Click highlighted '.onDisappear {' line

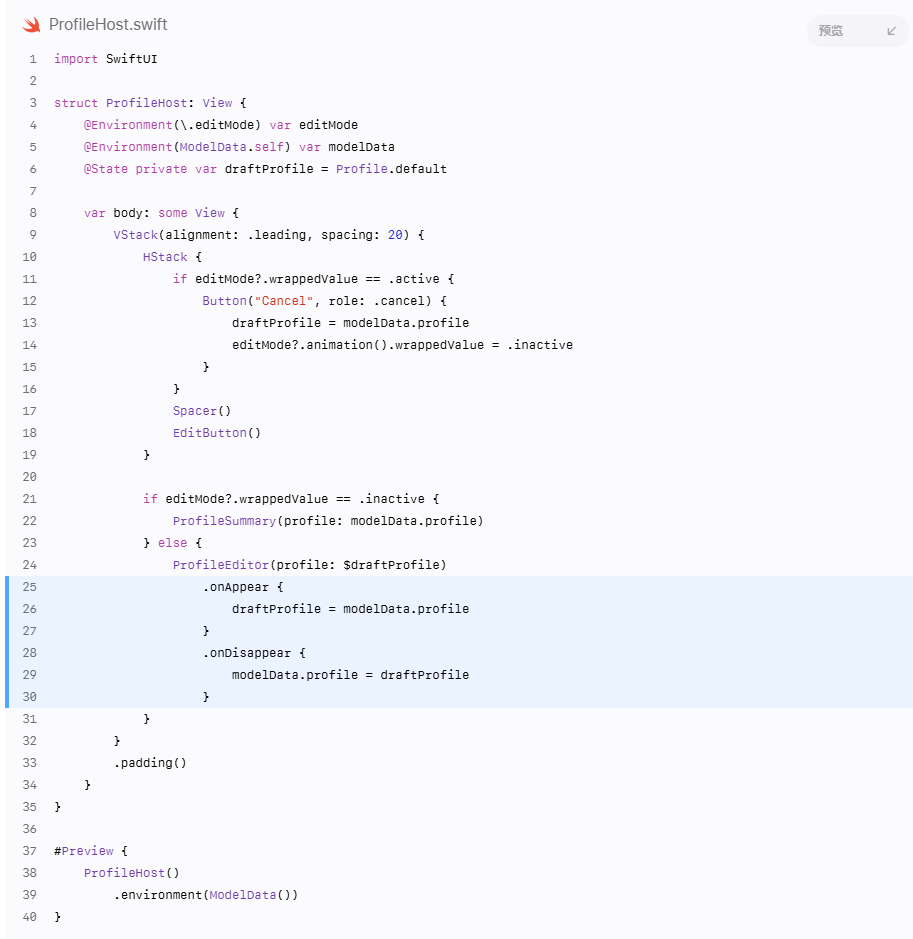click(x=254, y=653)
